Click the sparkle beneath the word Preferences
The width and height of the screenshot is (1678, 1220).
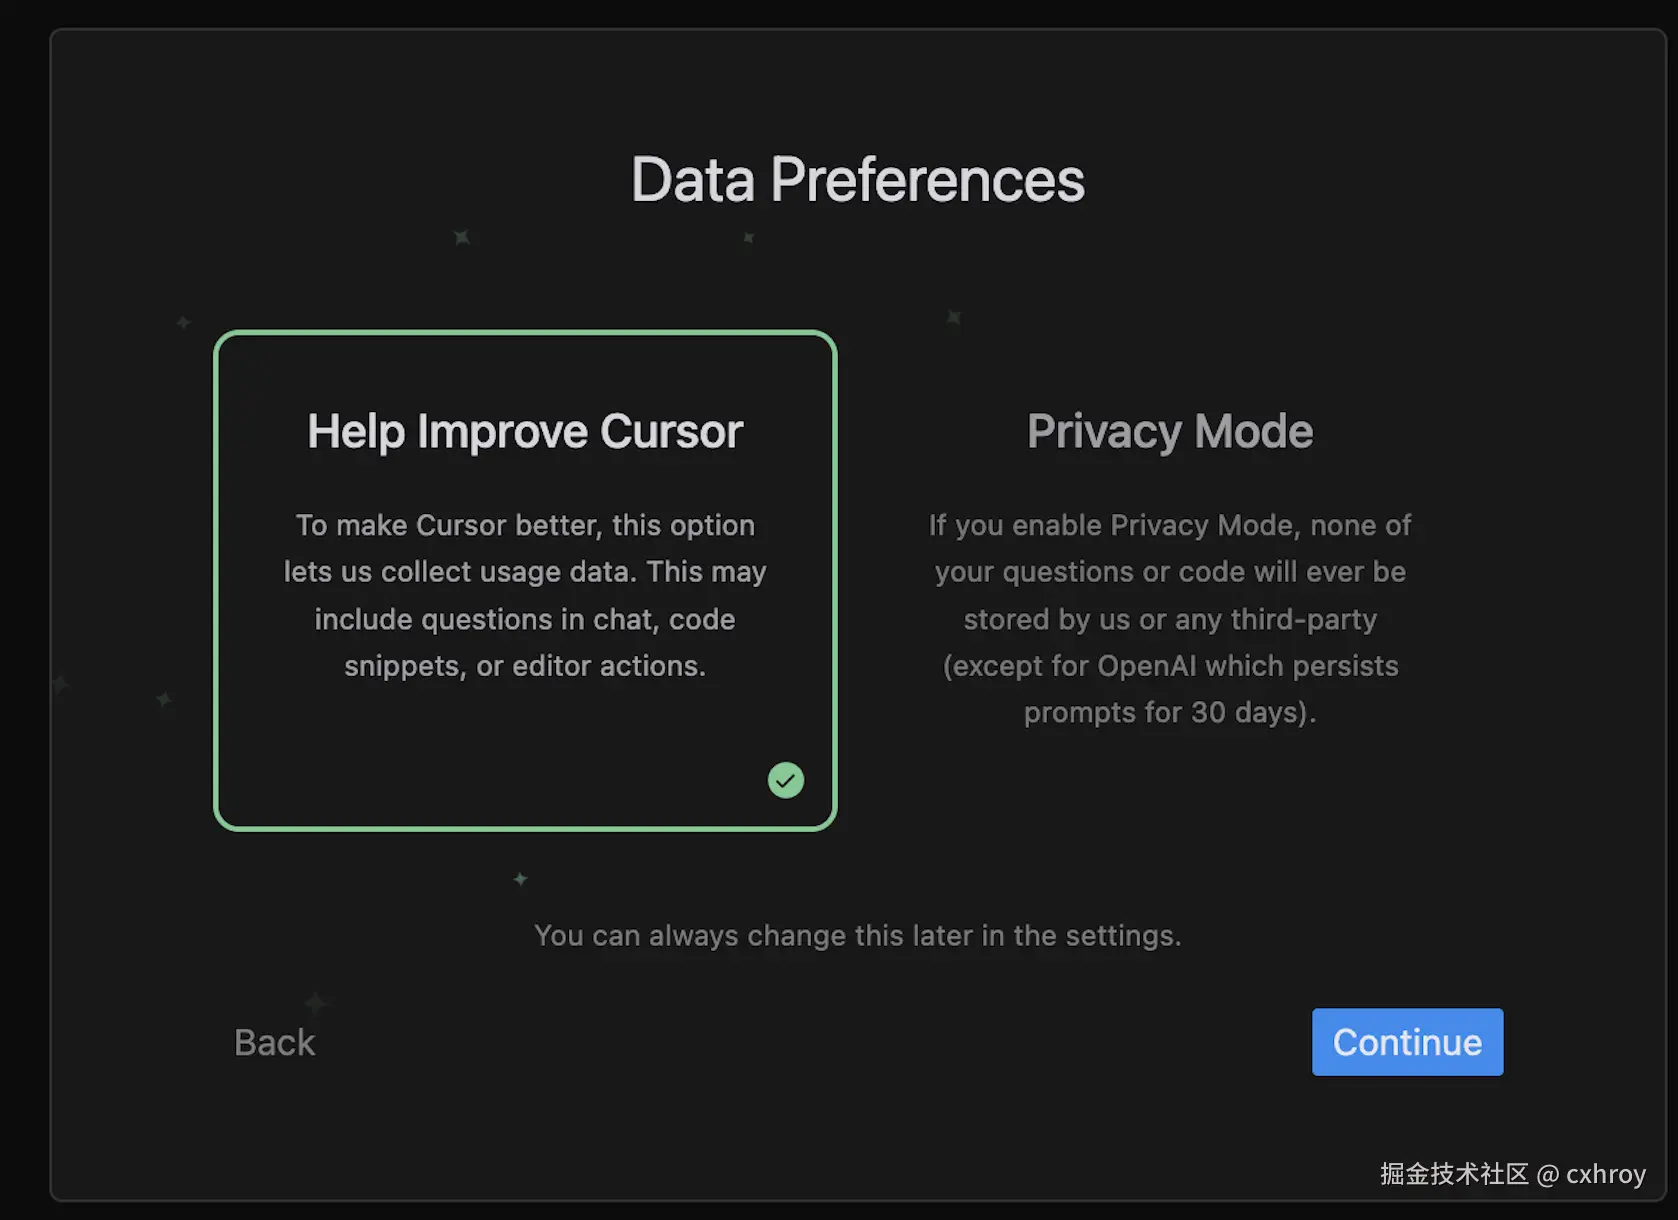pyautogui.click(x=748, y=238)
